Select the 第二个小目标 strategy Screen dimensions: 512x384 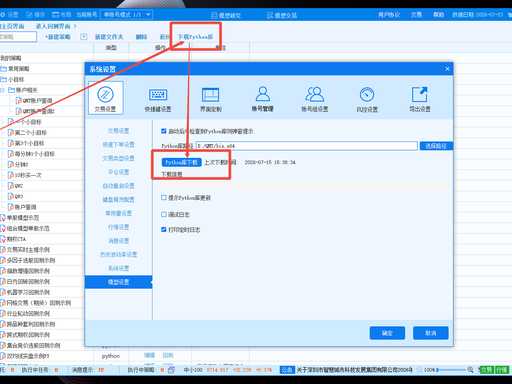28,133
